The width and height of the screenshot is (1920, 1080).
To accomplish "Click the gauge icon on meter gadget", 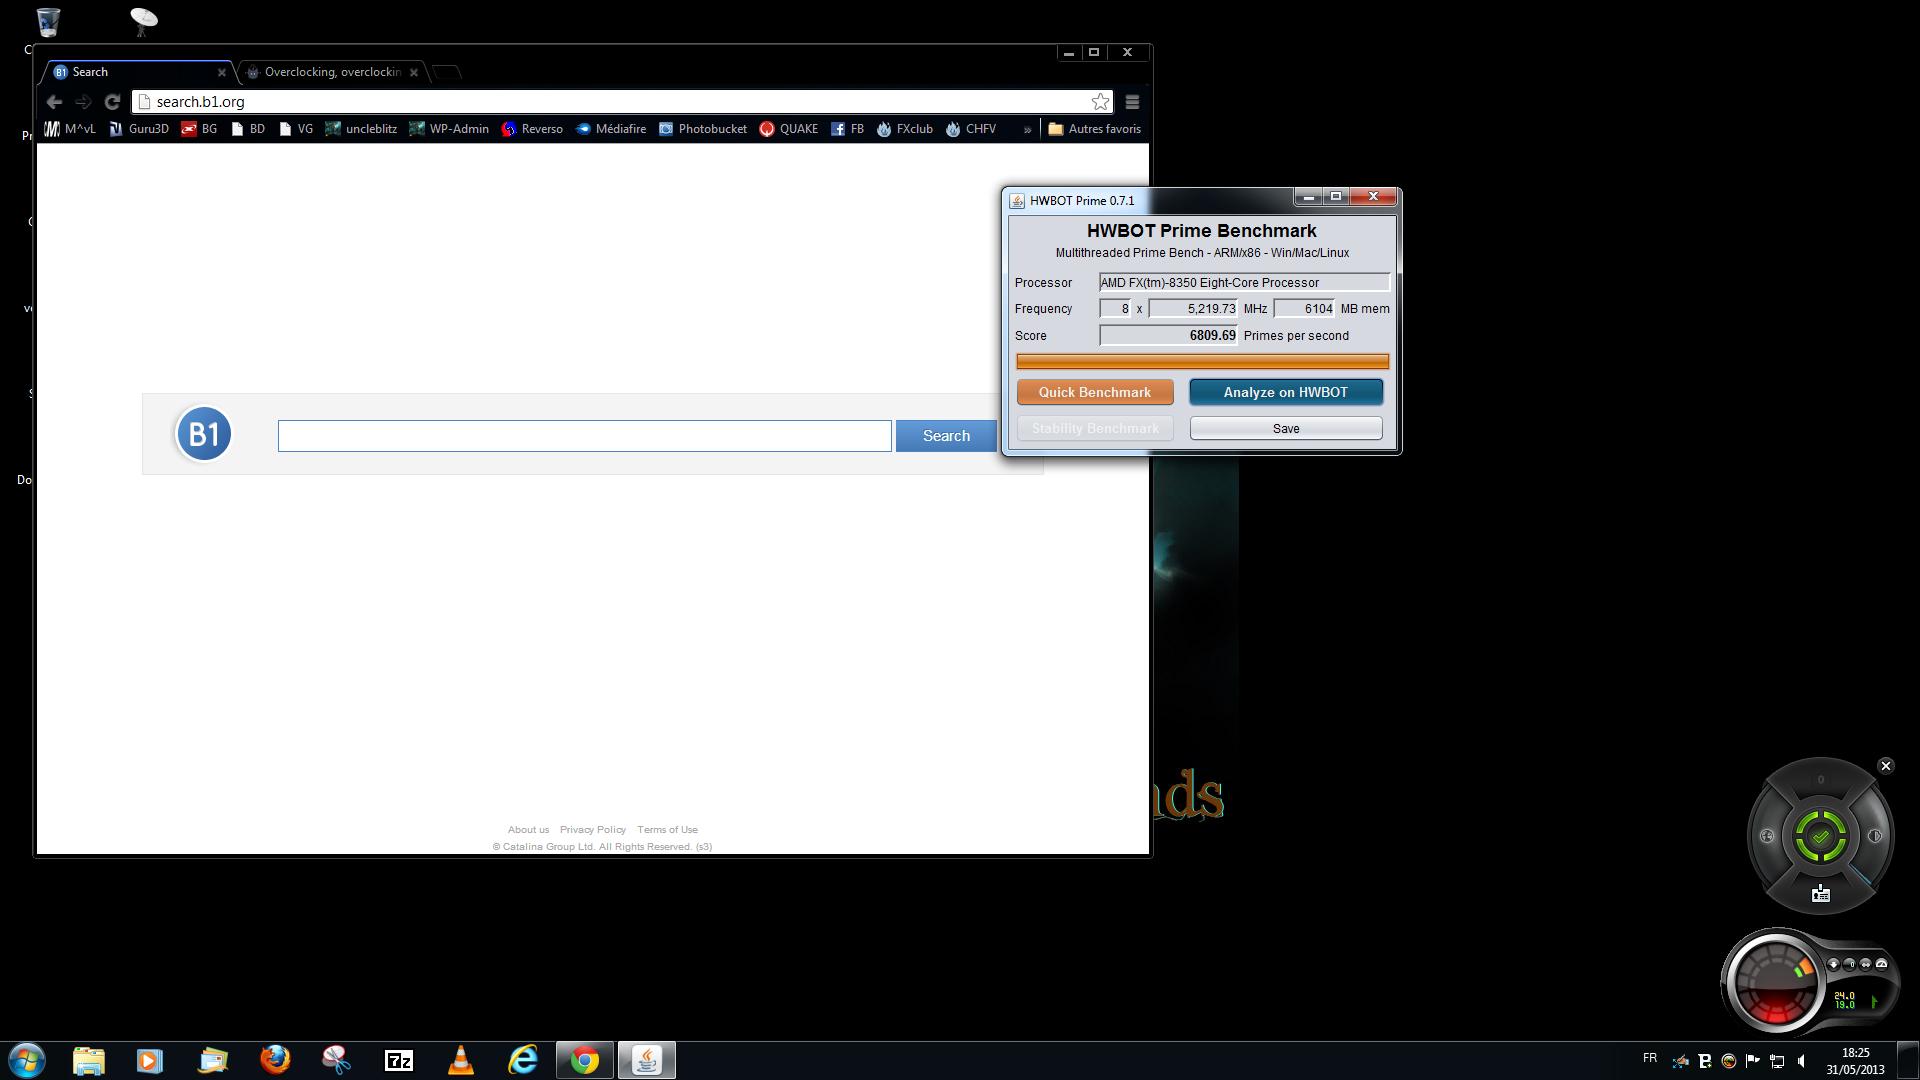I will 1881,964.
